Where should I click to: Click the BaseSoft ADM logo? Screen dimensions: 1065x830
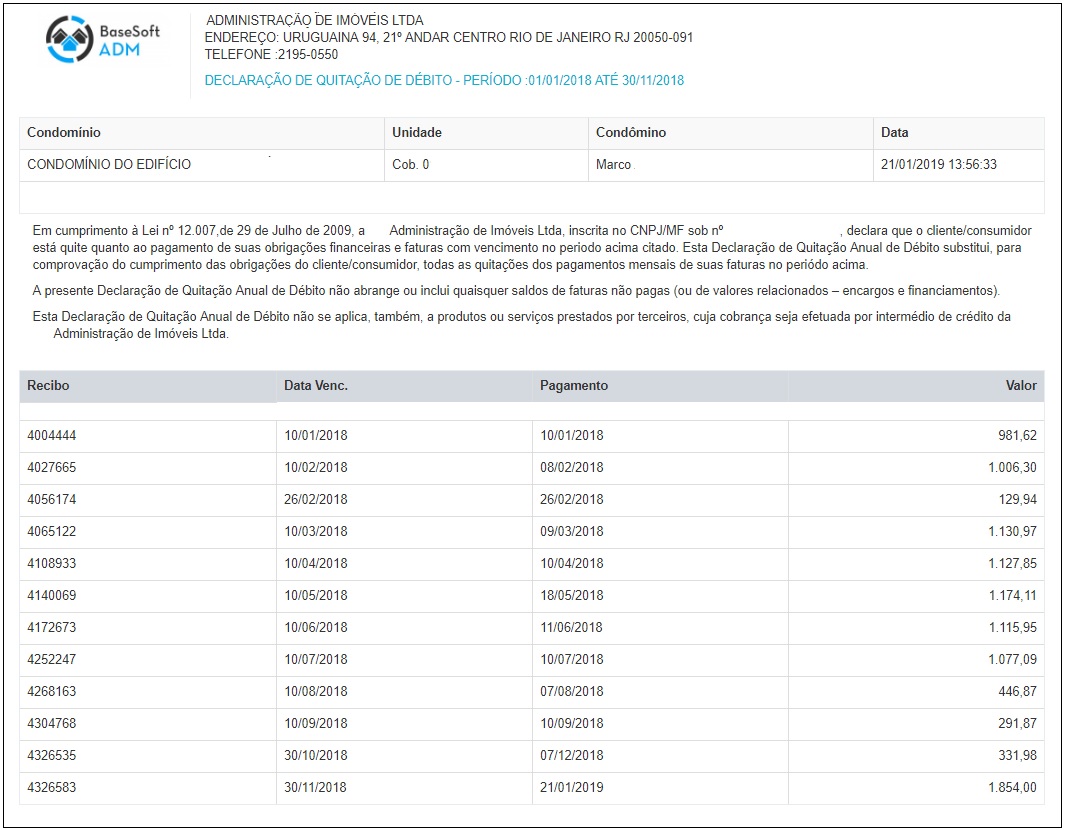[x=103, y=40]
